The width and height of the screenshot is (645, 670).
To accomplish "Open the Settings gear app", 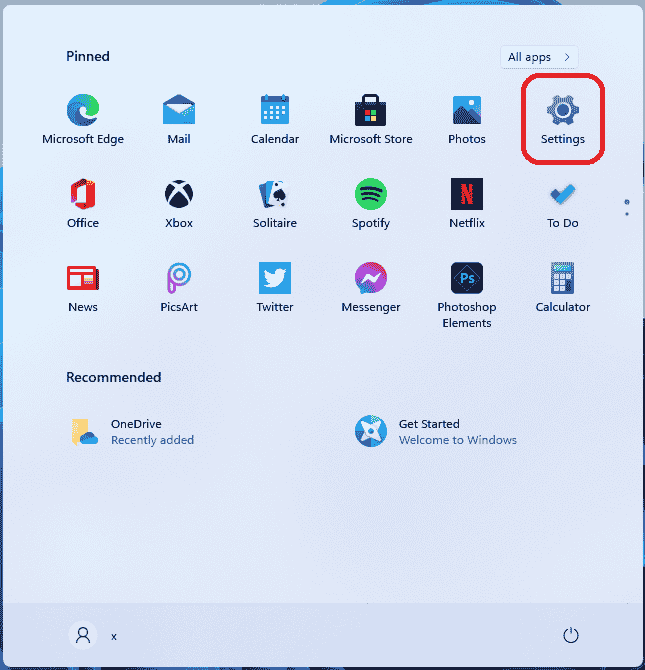I will point(563,119).
